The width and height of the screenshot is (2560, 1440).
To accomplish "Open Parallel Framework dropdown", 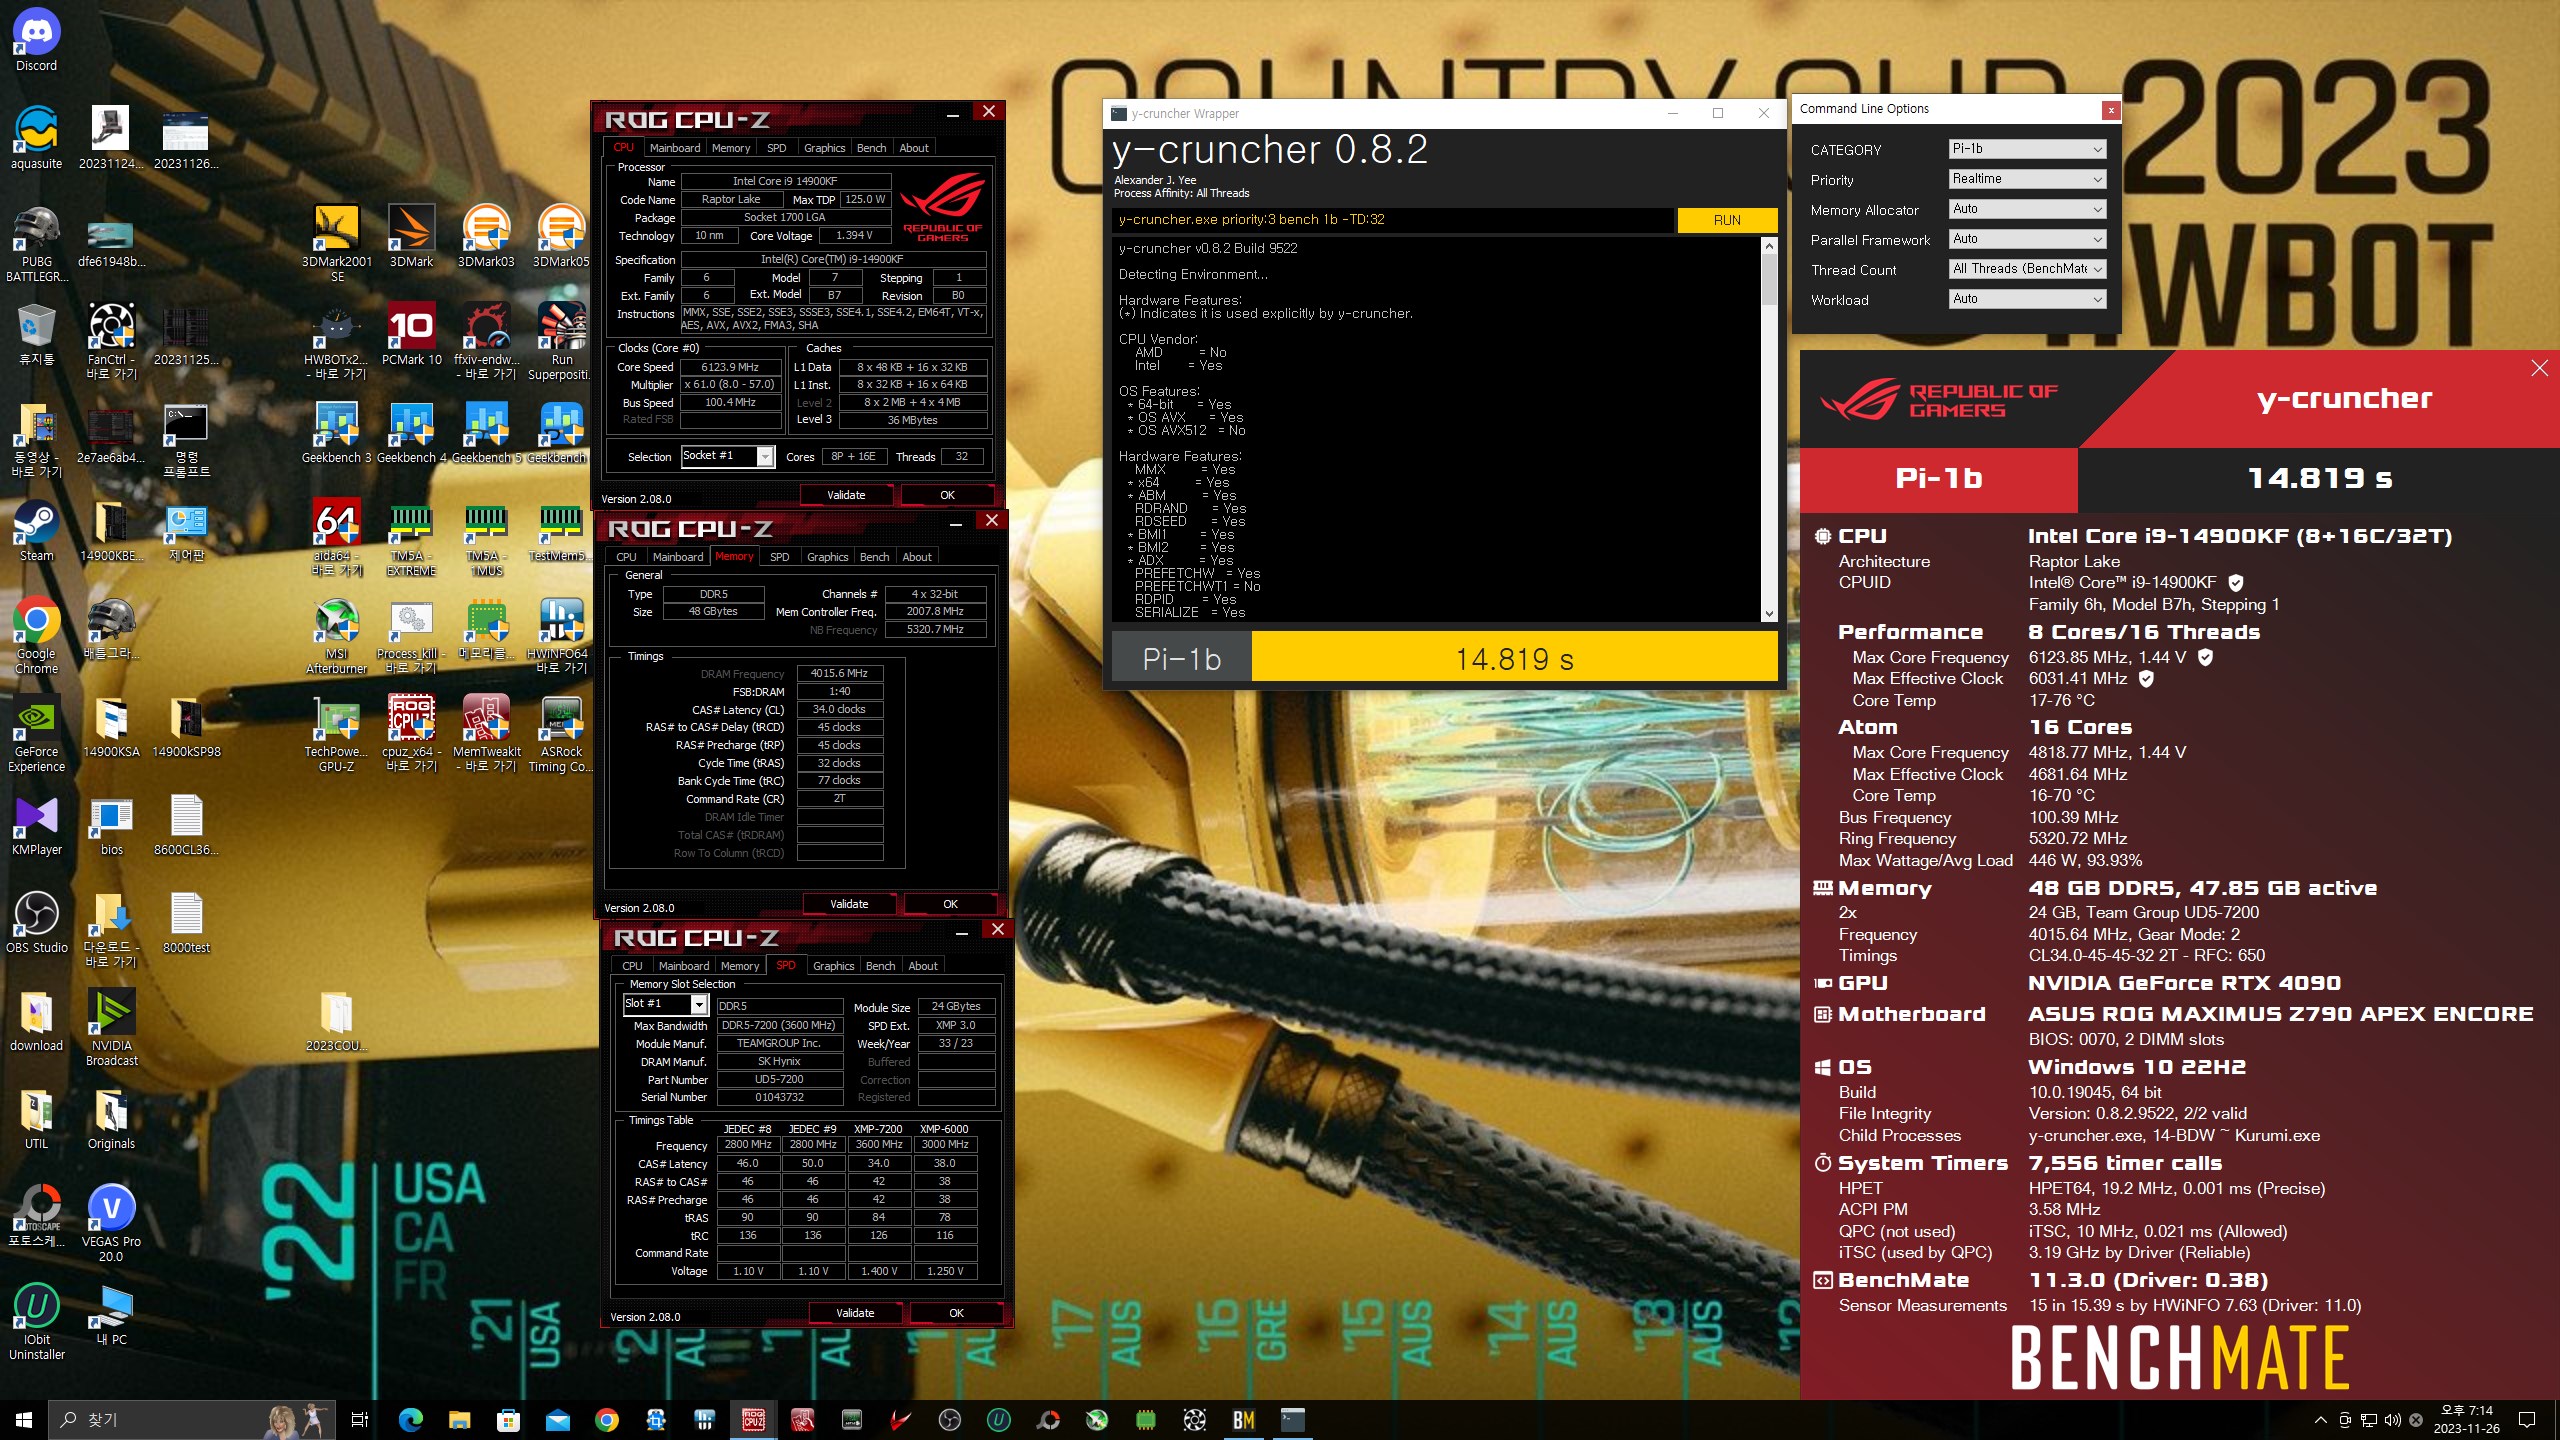I will (x=2027, y=239).
